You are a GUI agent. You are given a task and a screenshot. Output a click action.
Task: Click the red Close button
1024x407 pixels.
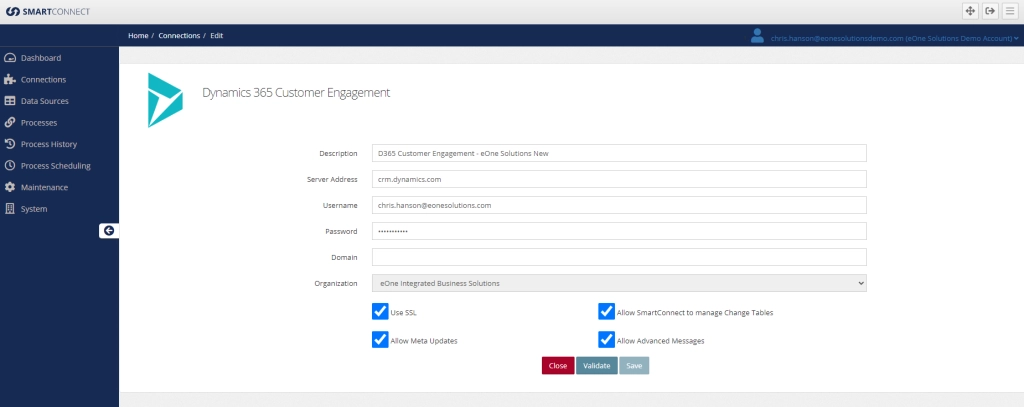tap(558, 366)
